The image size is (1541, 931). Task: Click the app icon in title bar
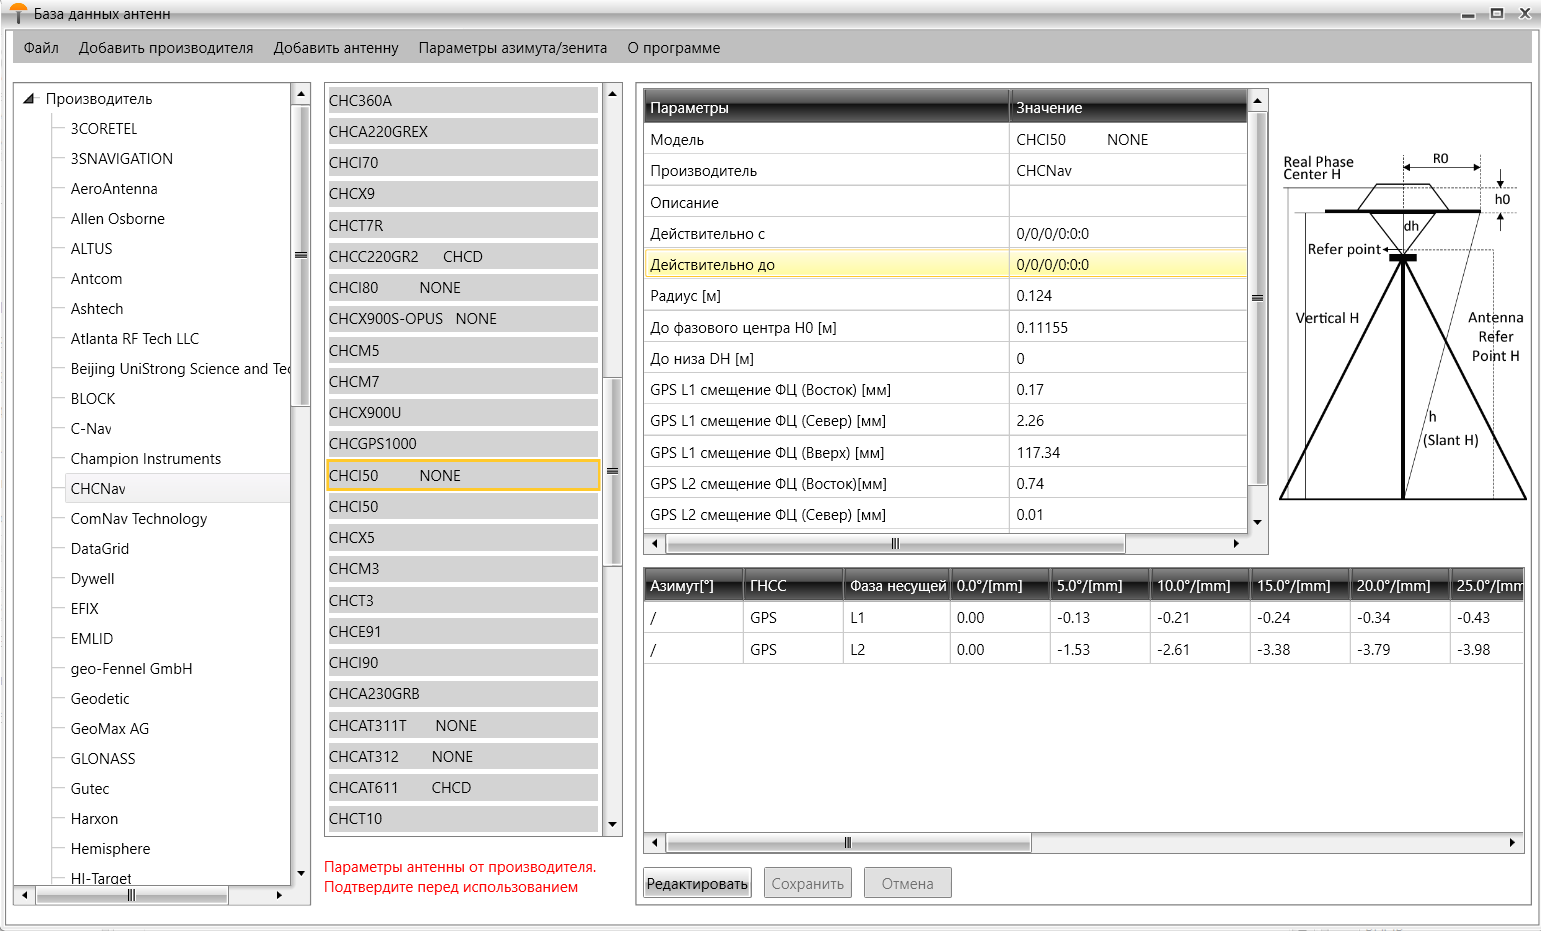(18, 13)
